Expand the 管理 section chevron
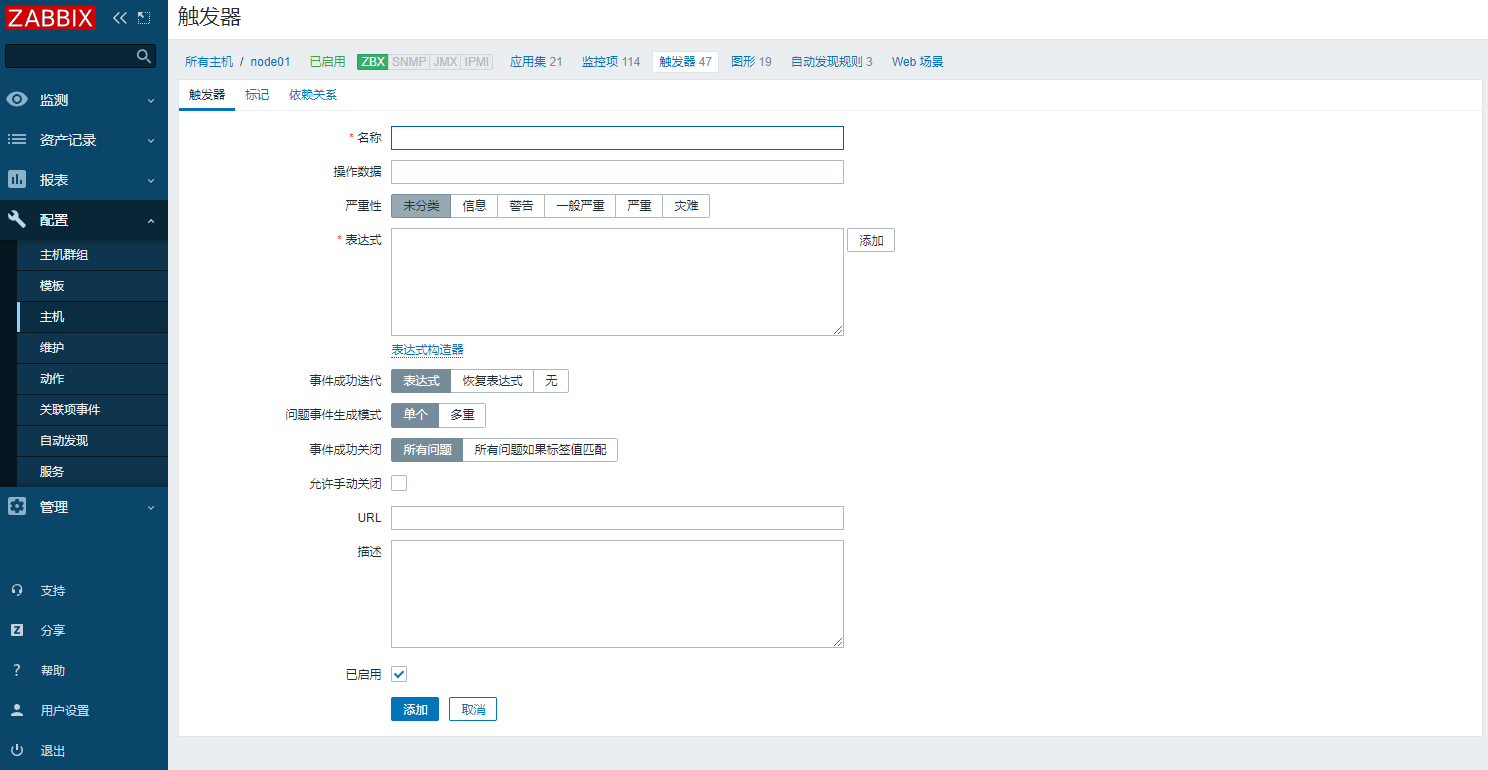Screen dimensions: 1488x770 pos(151,507)
